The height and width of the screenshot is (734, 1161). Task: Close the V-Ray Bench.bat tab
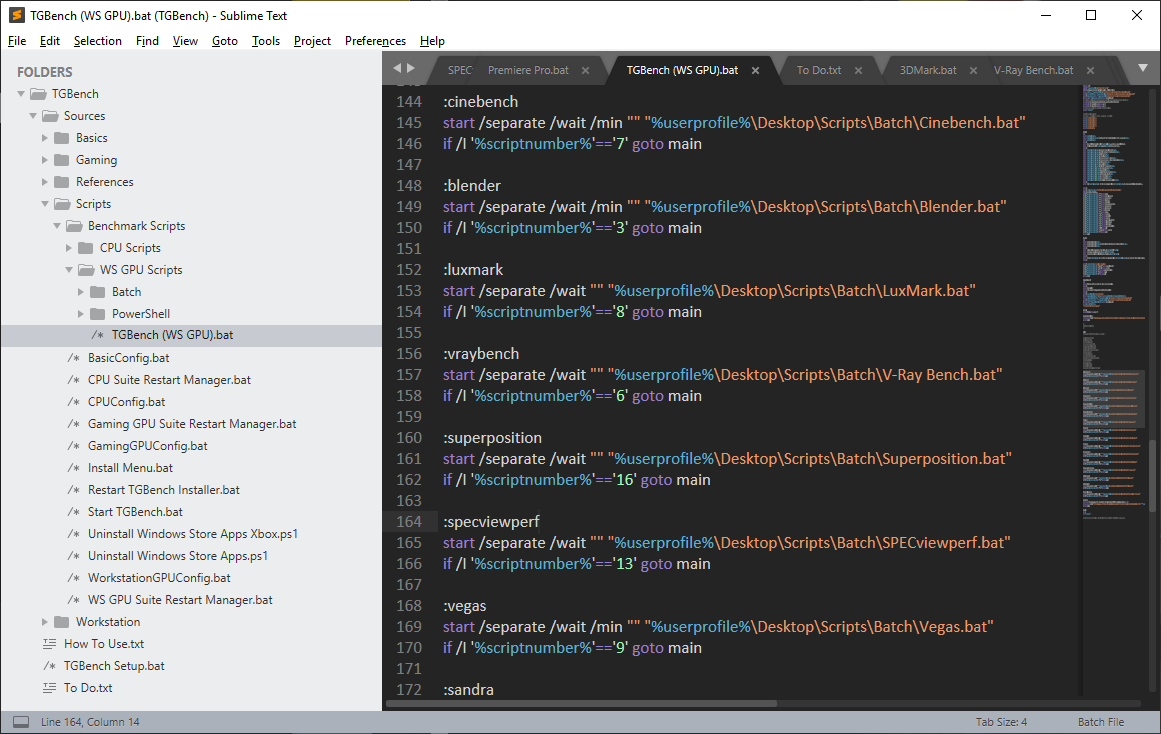coord(1090,70)
